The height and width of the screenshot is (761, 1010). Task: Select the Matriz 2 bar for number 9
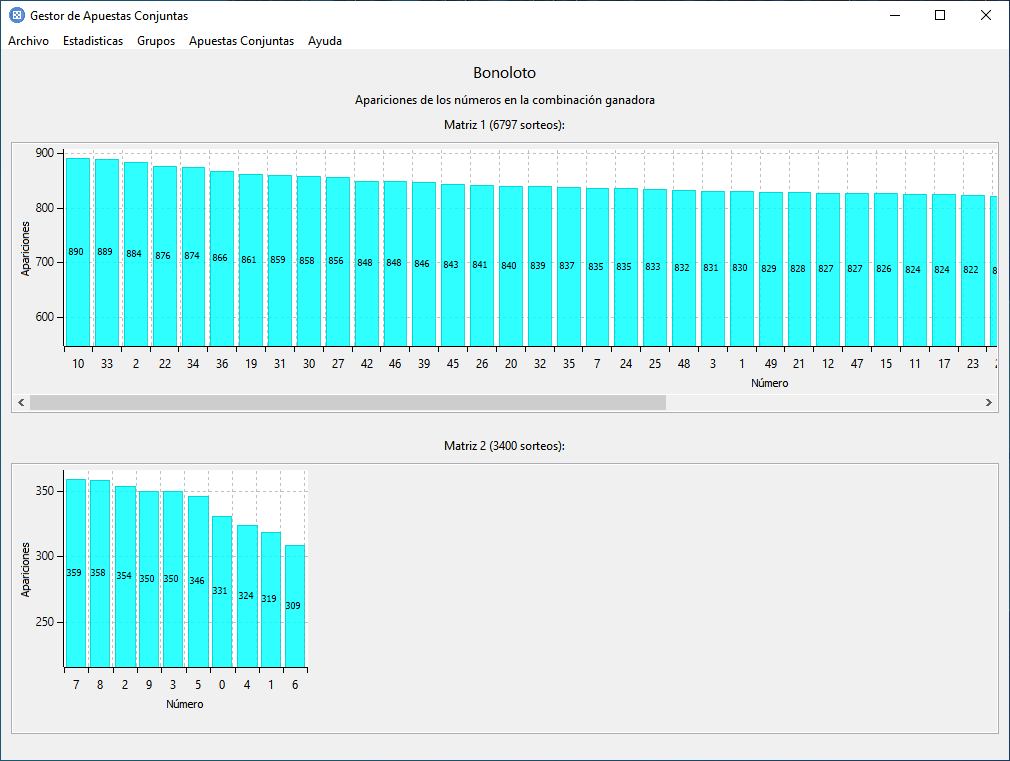coord(149,579)
